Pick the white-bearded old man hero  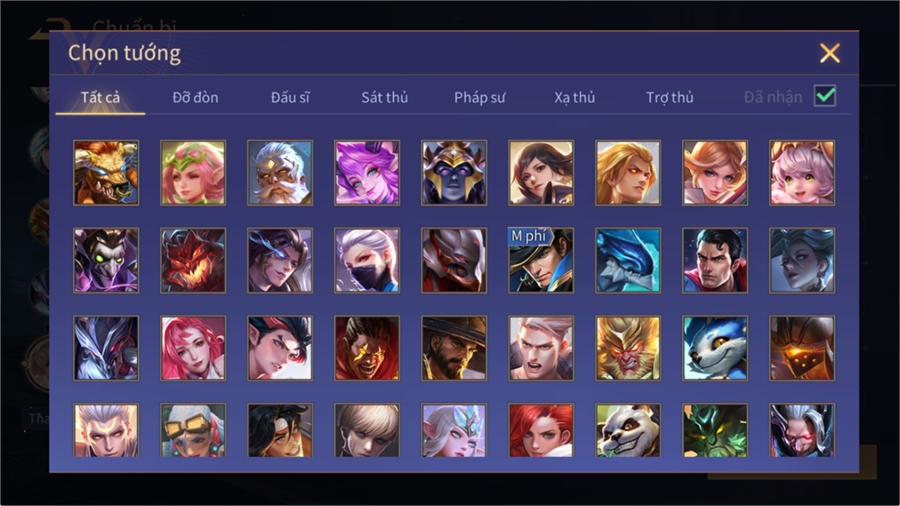pyautogui.click(x=280, y=173)
